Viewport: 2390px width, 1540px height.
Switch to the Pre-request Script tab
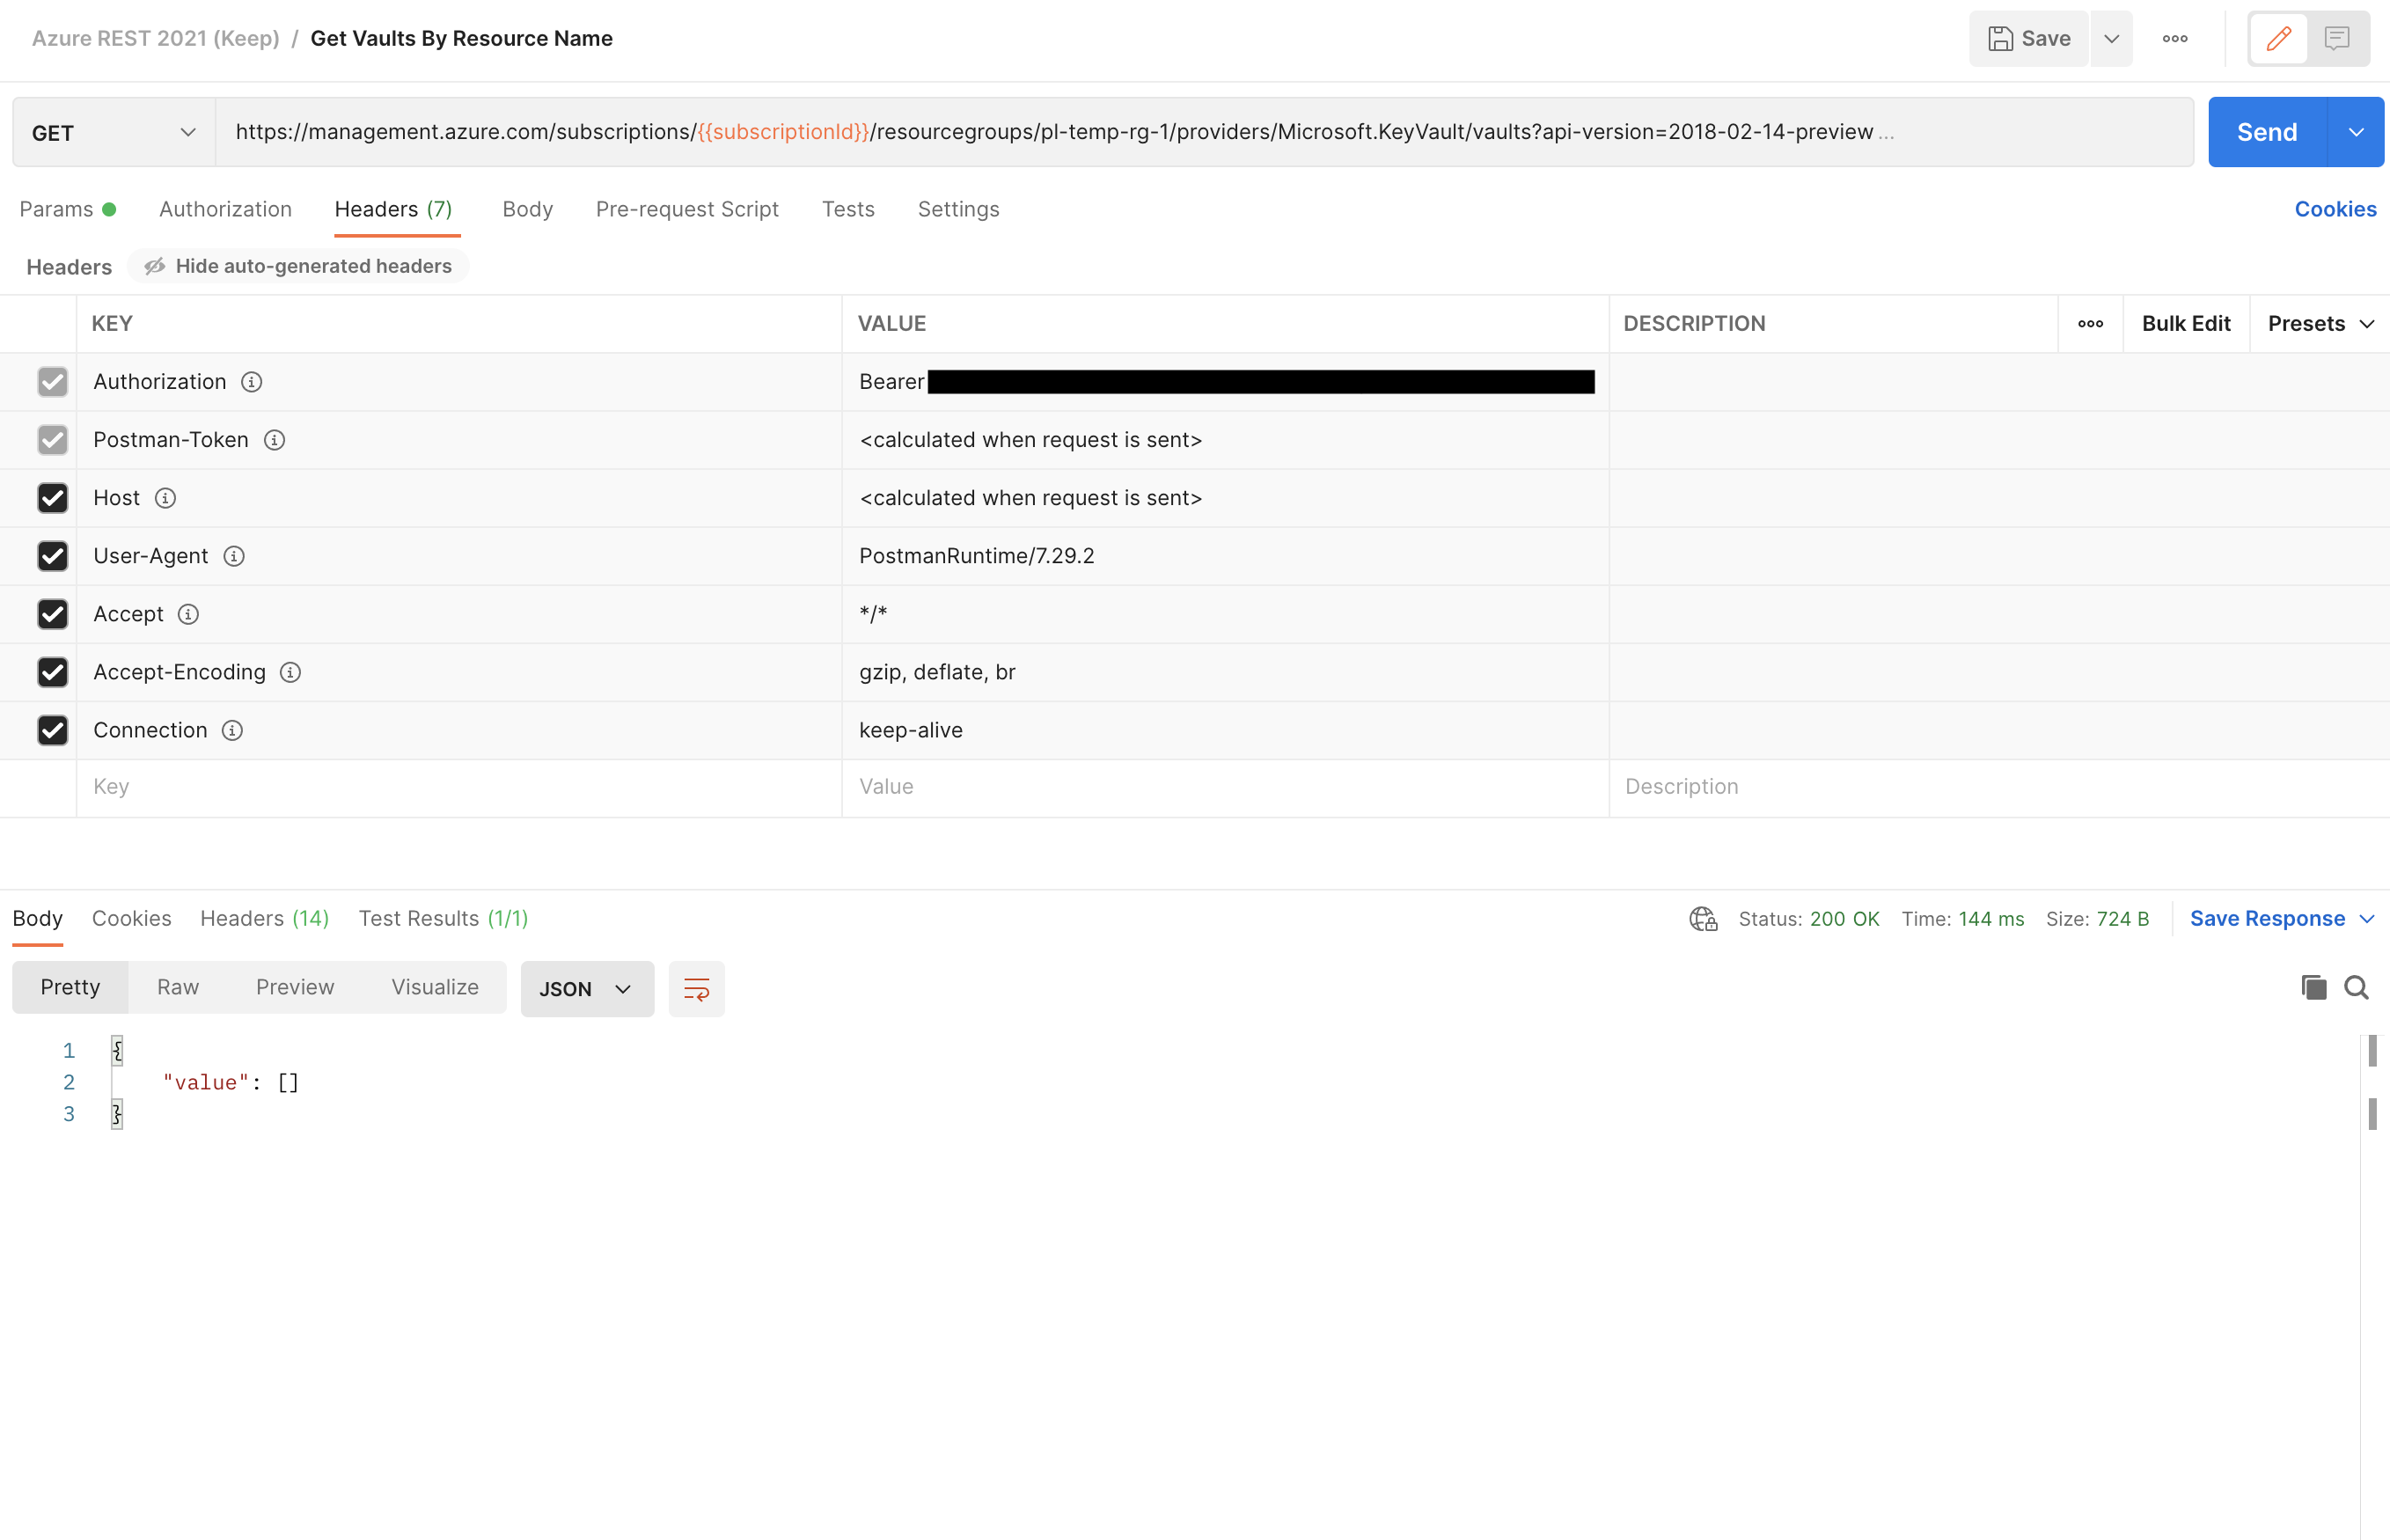686,209
